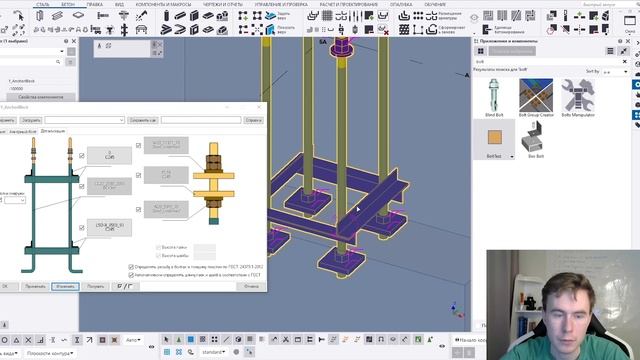The width and height of the screenshot is (640, 360).
Task: Select the strip footing tool icon
Action: tap(222, 30)
